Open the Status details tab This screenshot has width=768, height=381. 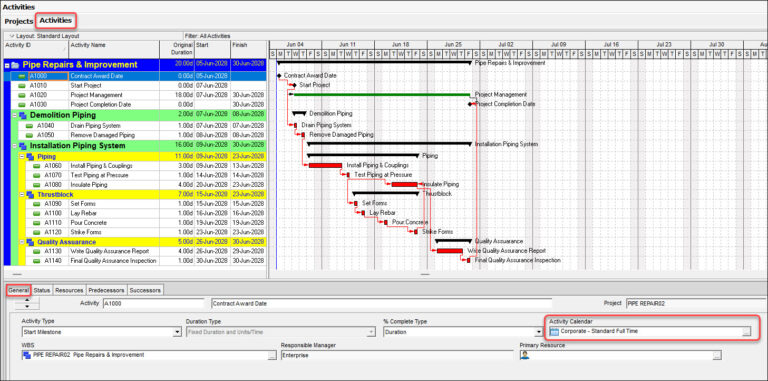tap(42, 290)
